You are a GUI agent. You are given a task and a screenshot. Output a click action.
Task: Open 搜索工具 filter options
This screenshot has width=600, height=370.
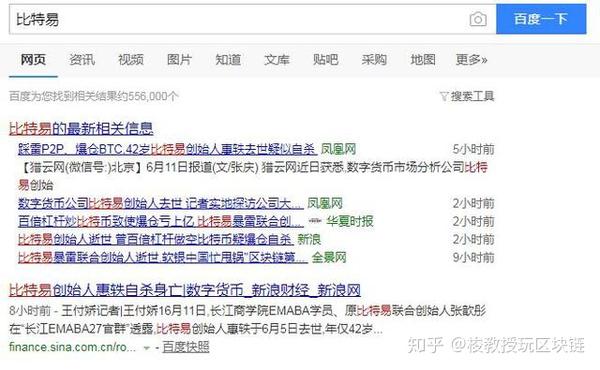pos(467,96)
